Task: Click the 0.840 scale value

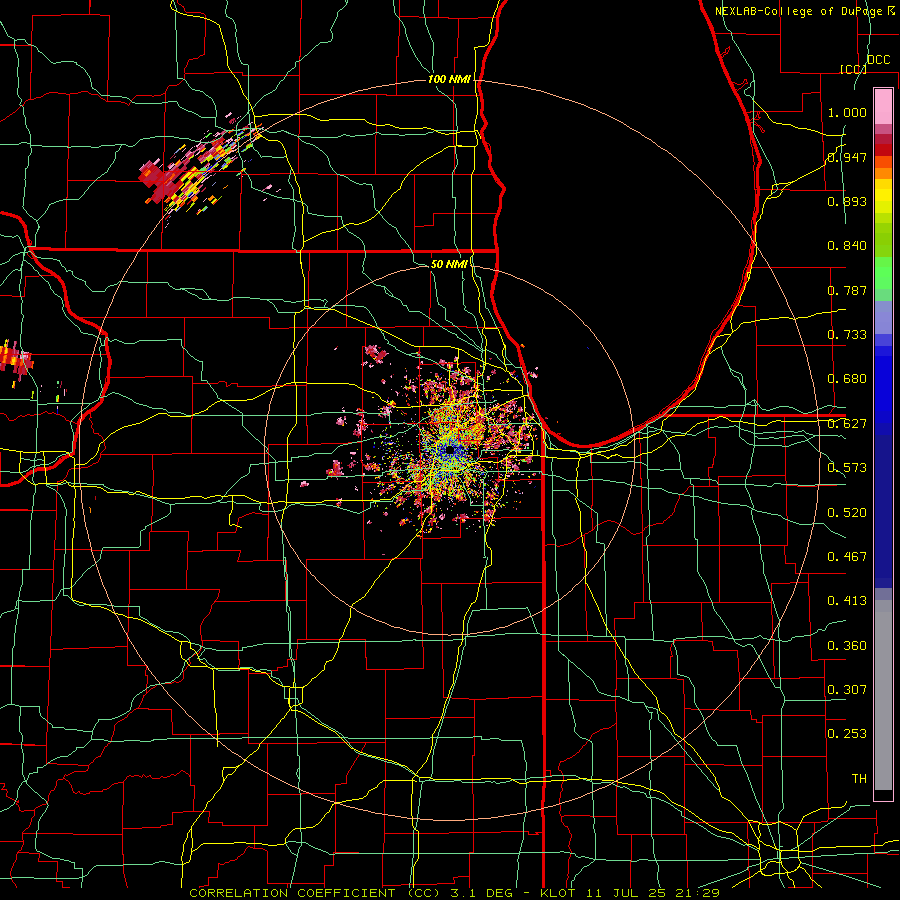Action: [x=847, y=246]
